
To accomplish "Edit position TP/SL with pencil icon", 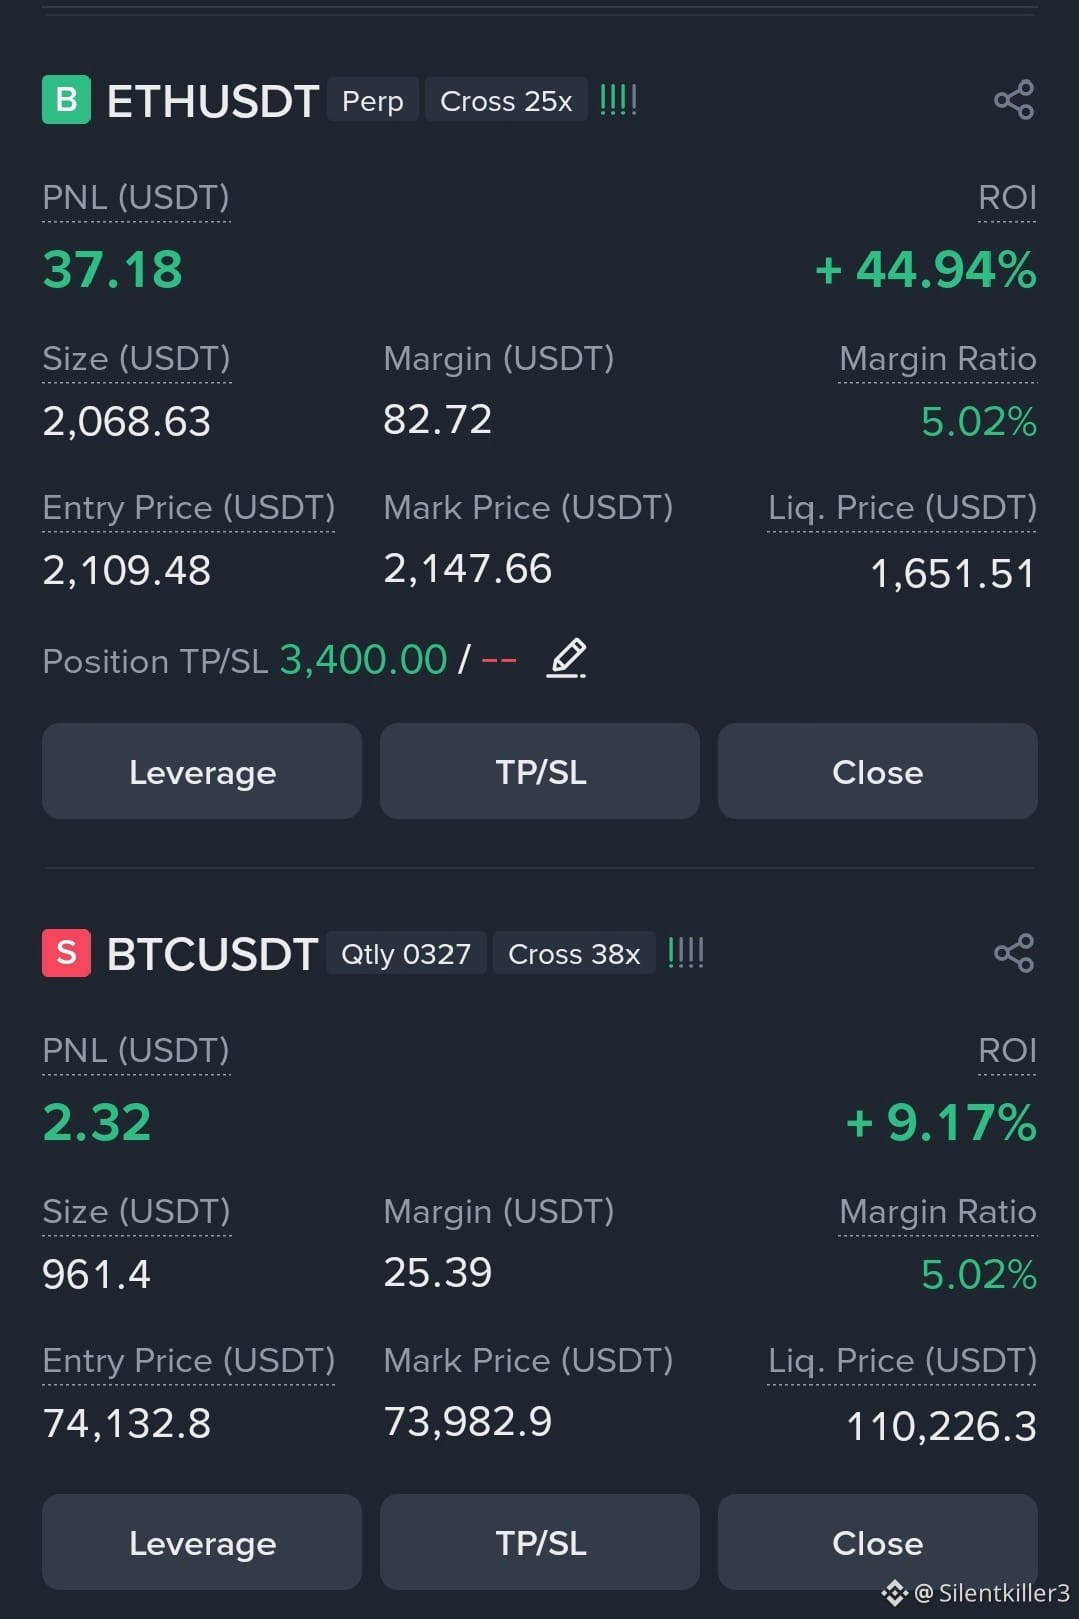I will pyautogui.click(x=567, y=659).
